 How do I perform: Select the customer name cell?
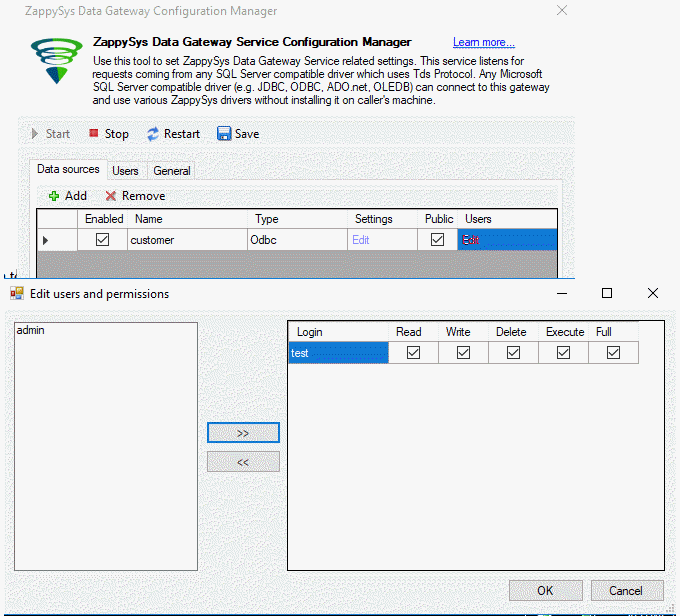point(187,240)
